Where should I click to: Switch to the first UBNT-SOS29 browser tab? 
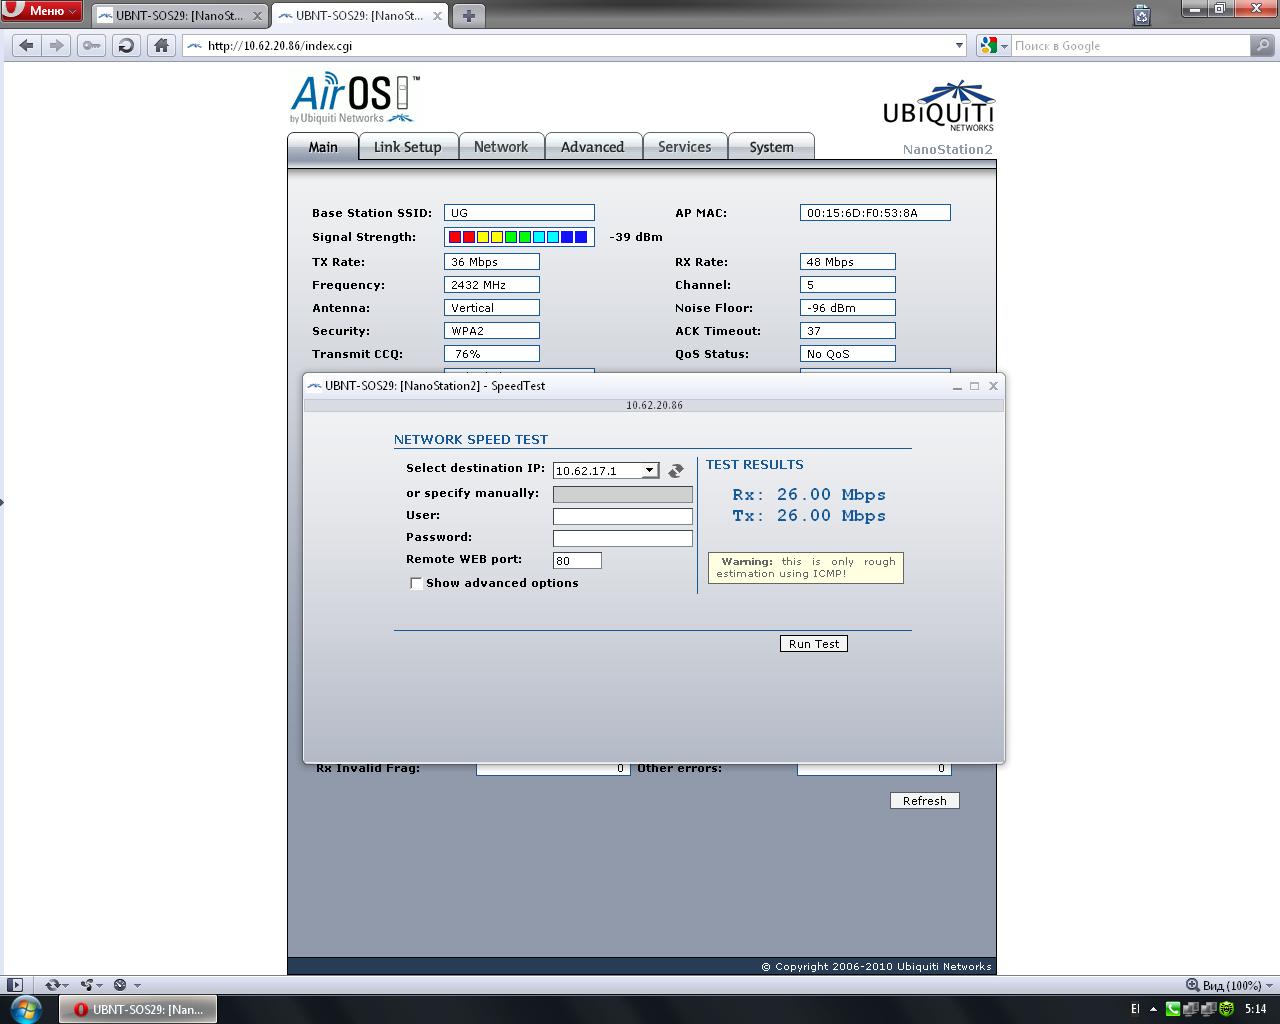click(179, 16)
